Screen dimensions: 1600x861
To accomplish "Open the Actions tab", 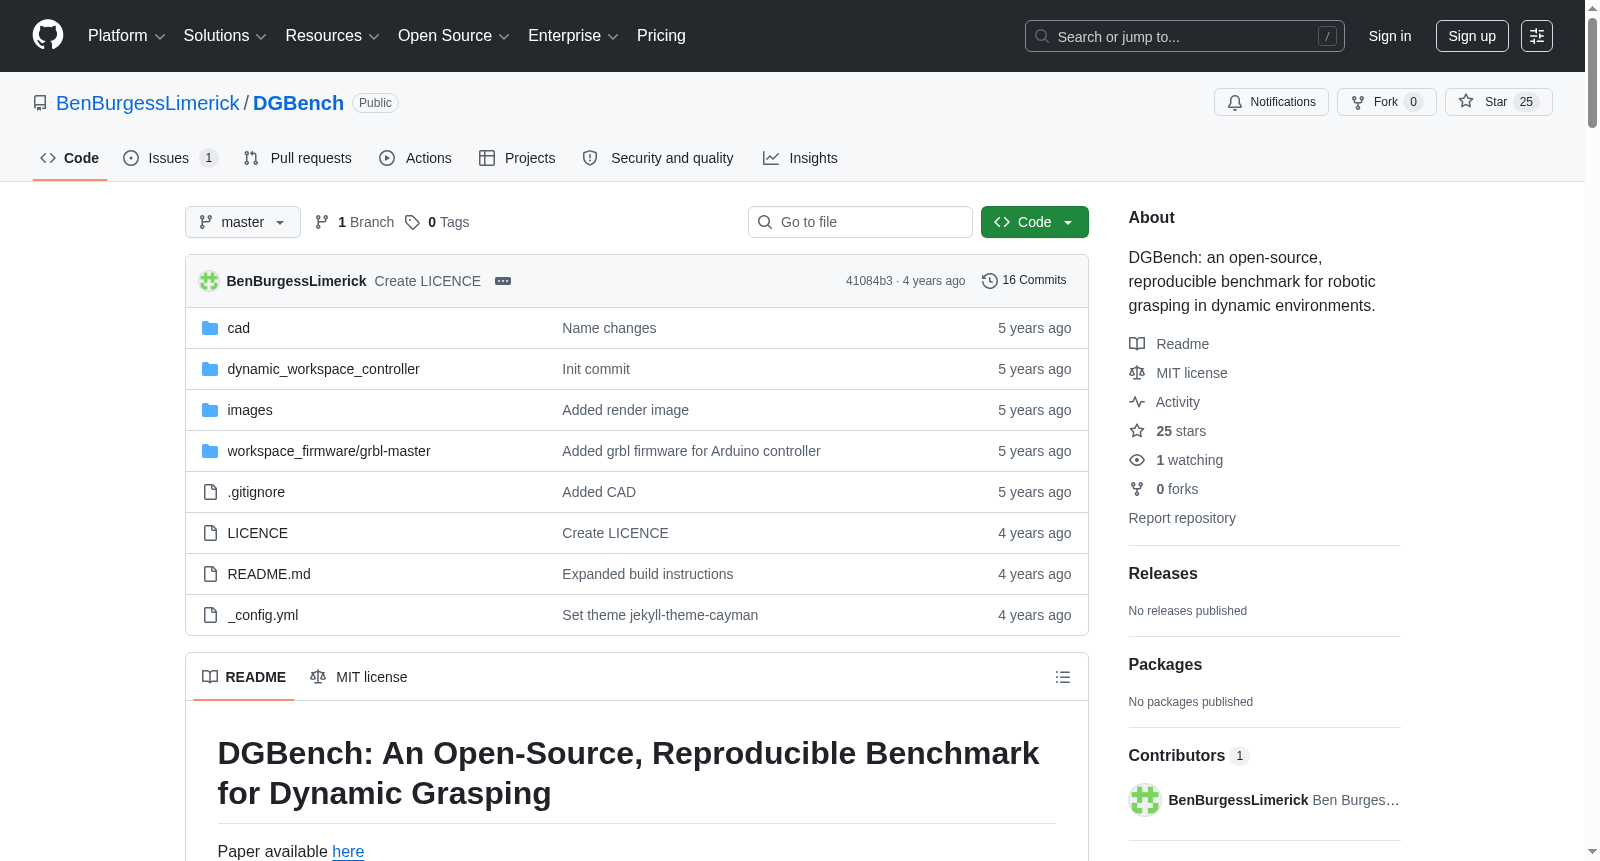I will [x=416, y=158].
